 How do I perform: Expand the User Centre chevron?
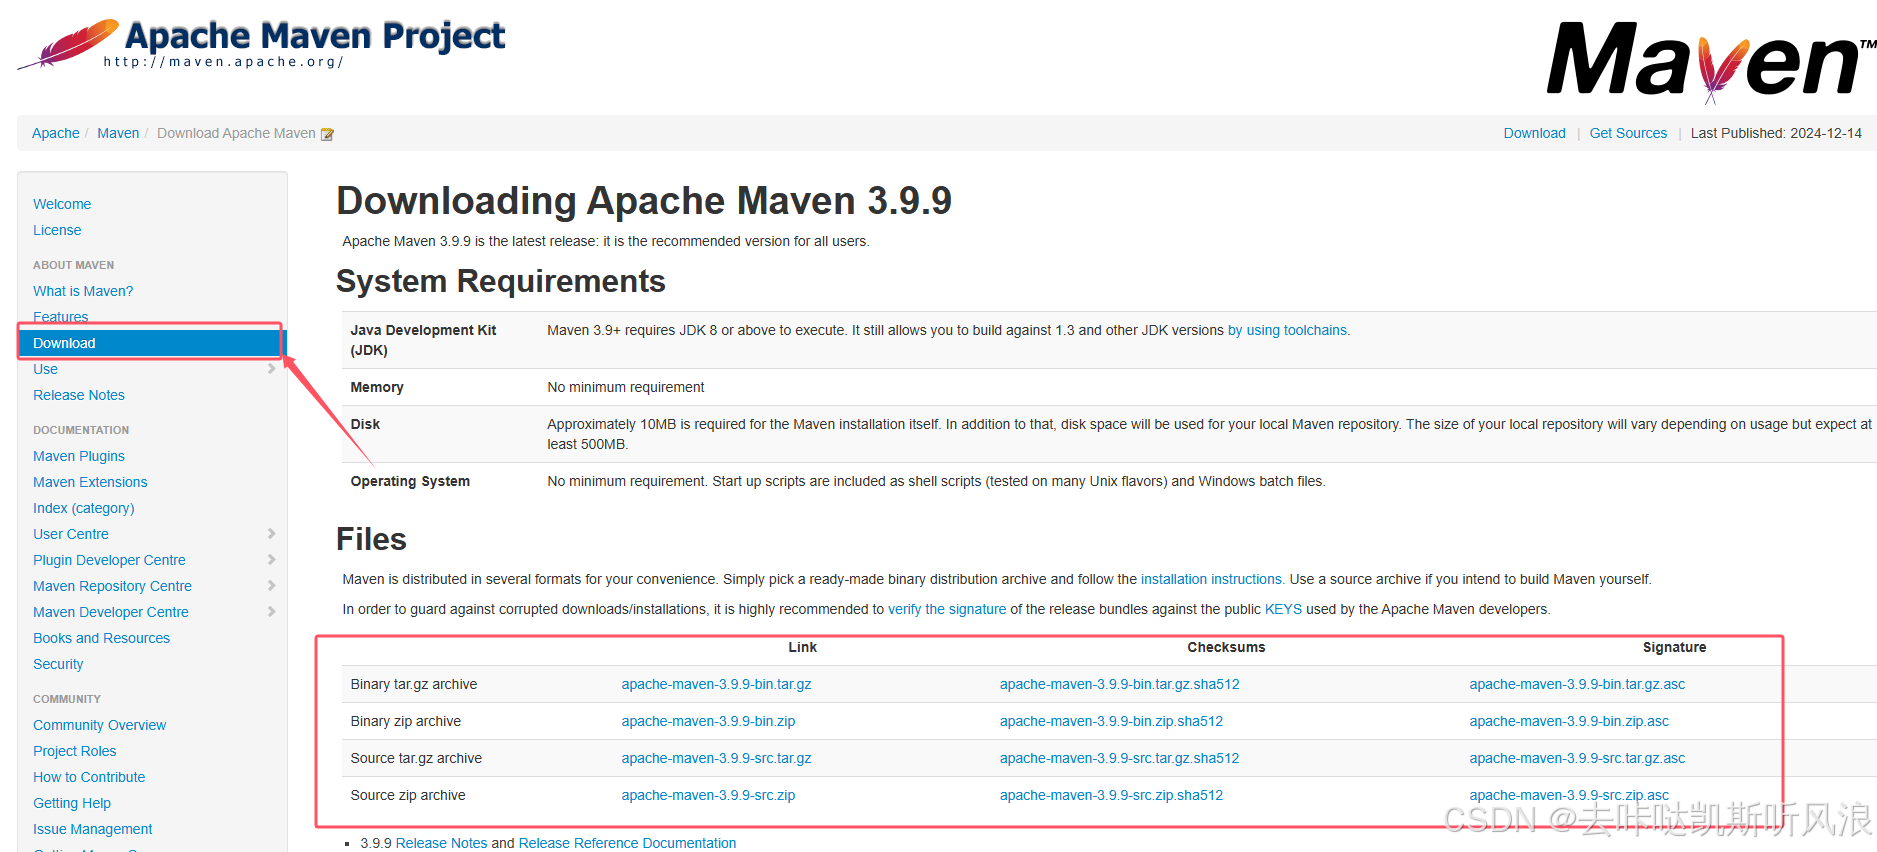coord(271,534)
